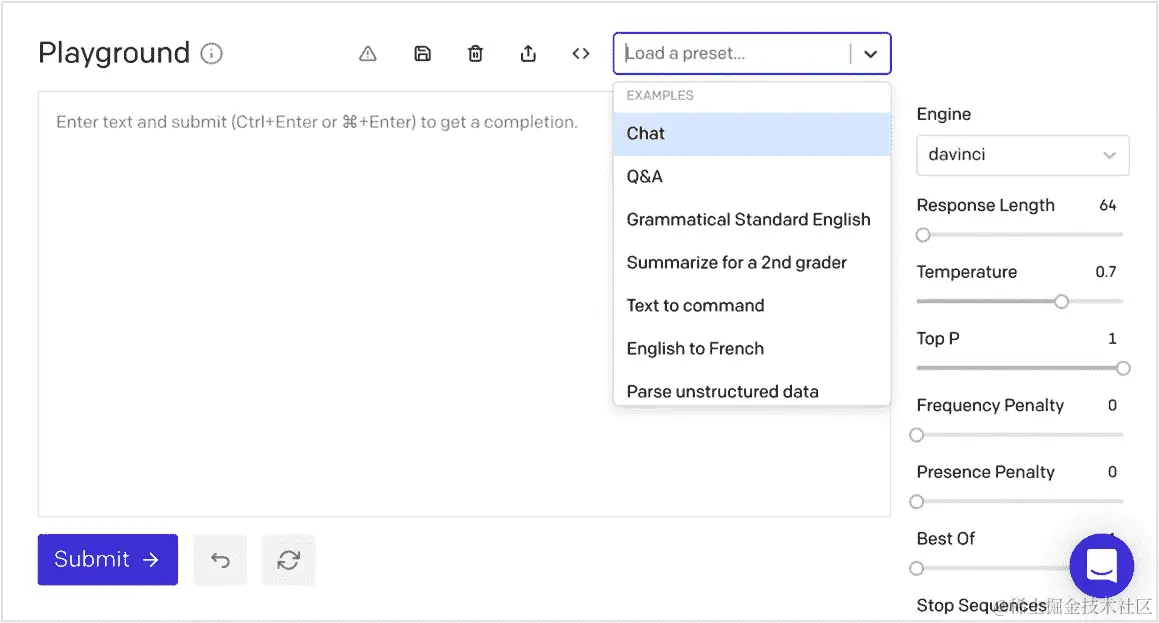This screenshot has height=623, width=1159.
Task: Open view code angle brackets icon
Action: click(581, 54)
